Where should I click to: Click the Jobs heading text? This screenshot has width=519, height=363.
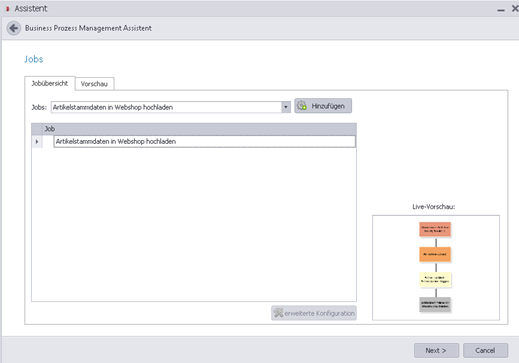(34, 59)
